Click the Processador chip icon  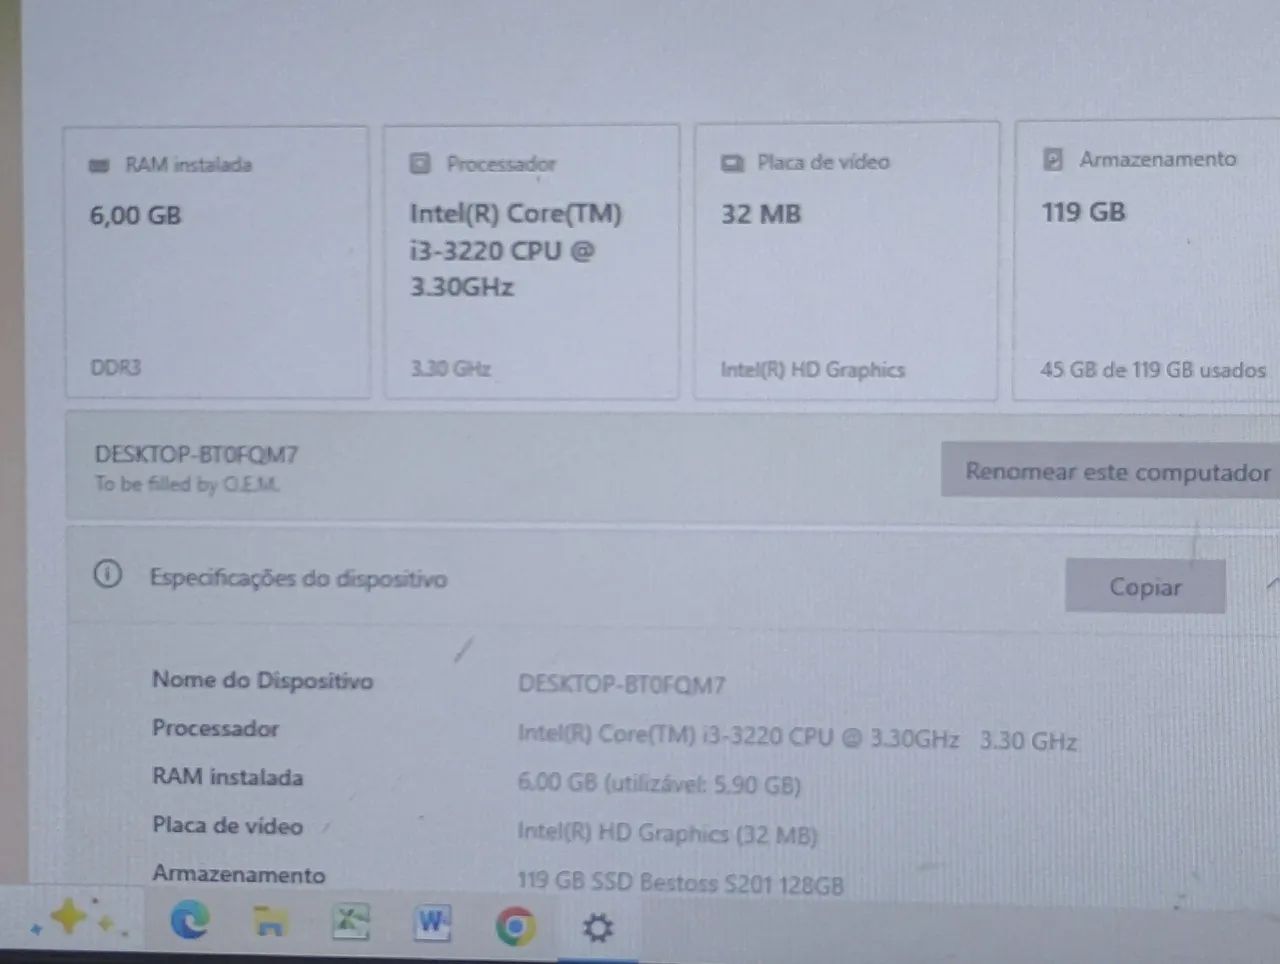point(420,162)
